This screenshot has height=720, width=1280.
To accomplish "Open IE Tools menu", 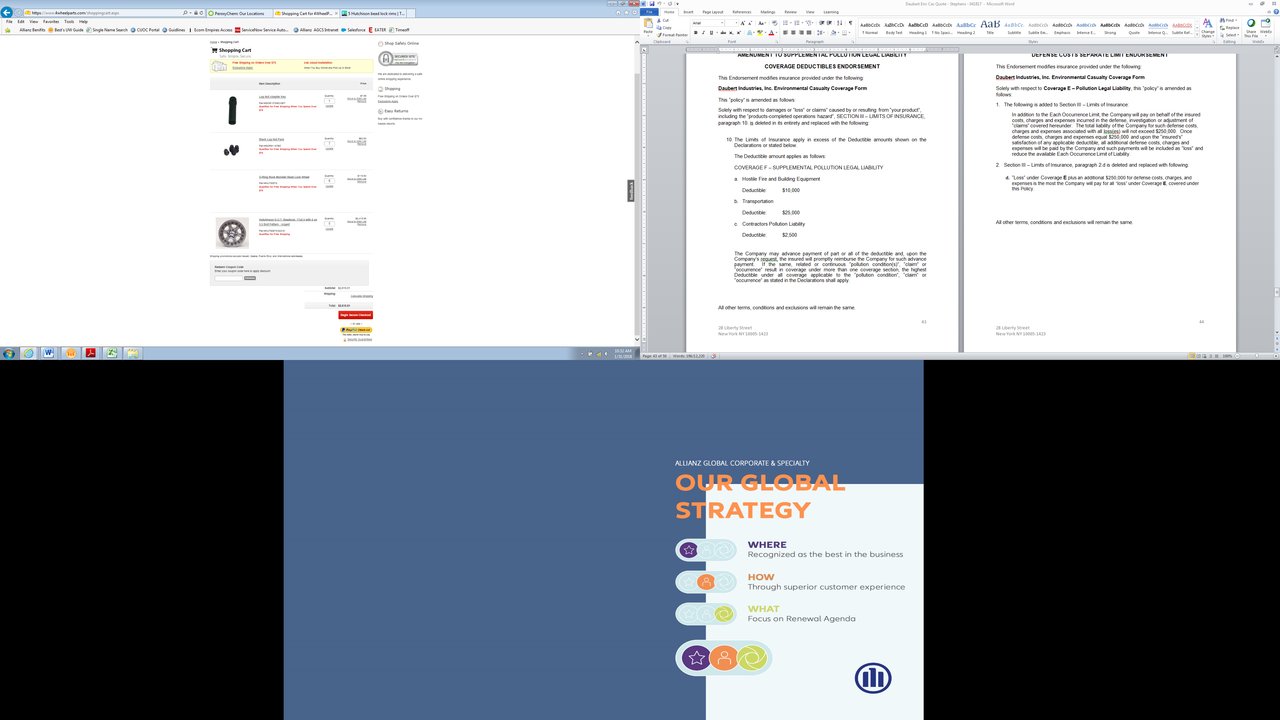I will [69, 21].
